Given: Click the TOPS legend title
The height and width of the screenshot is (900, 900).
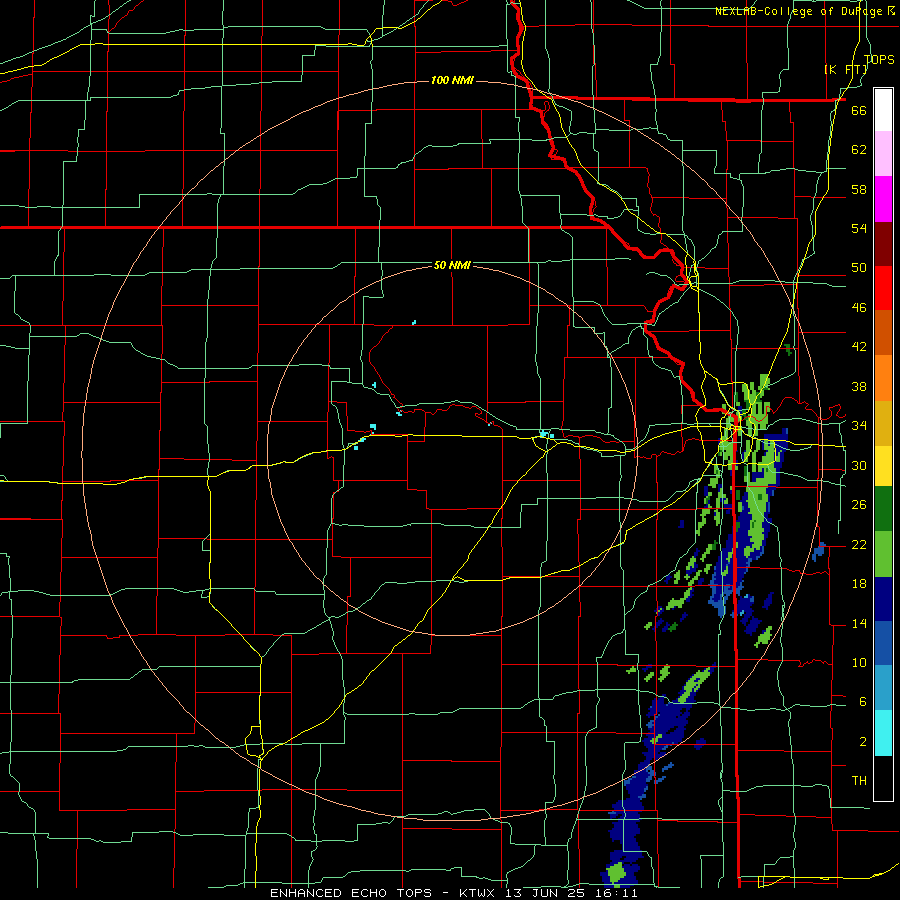Looking at the screenshot, I should [x=879, y=59].
